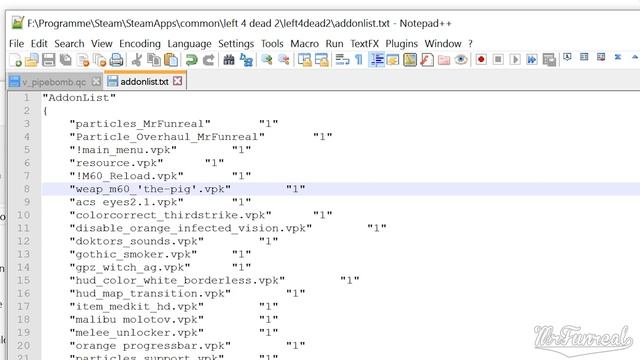Click "Particle_Overhaul_MrFunreal" entry

(167, 137)
